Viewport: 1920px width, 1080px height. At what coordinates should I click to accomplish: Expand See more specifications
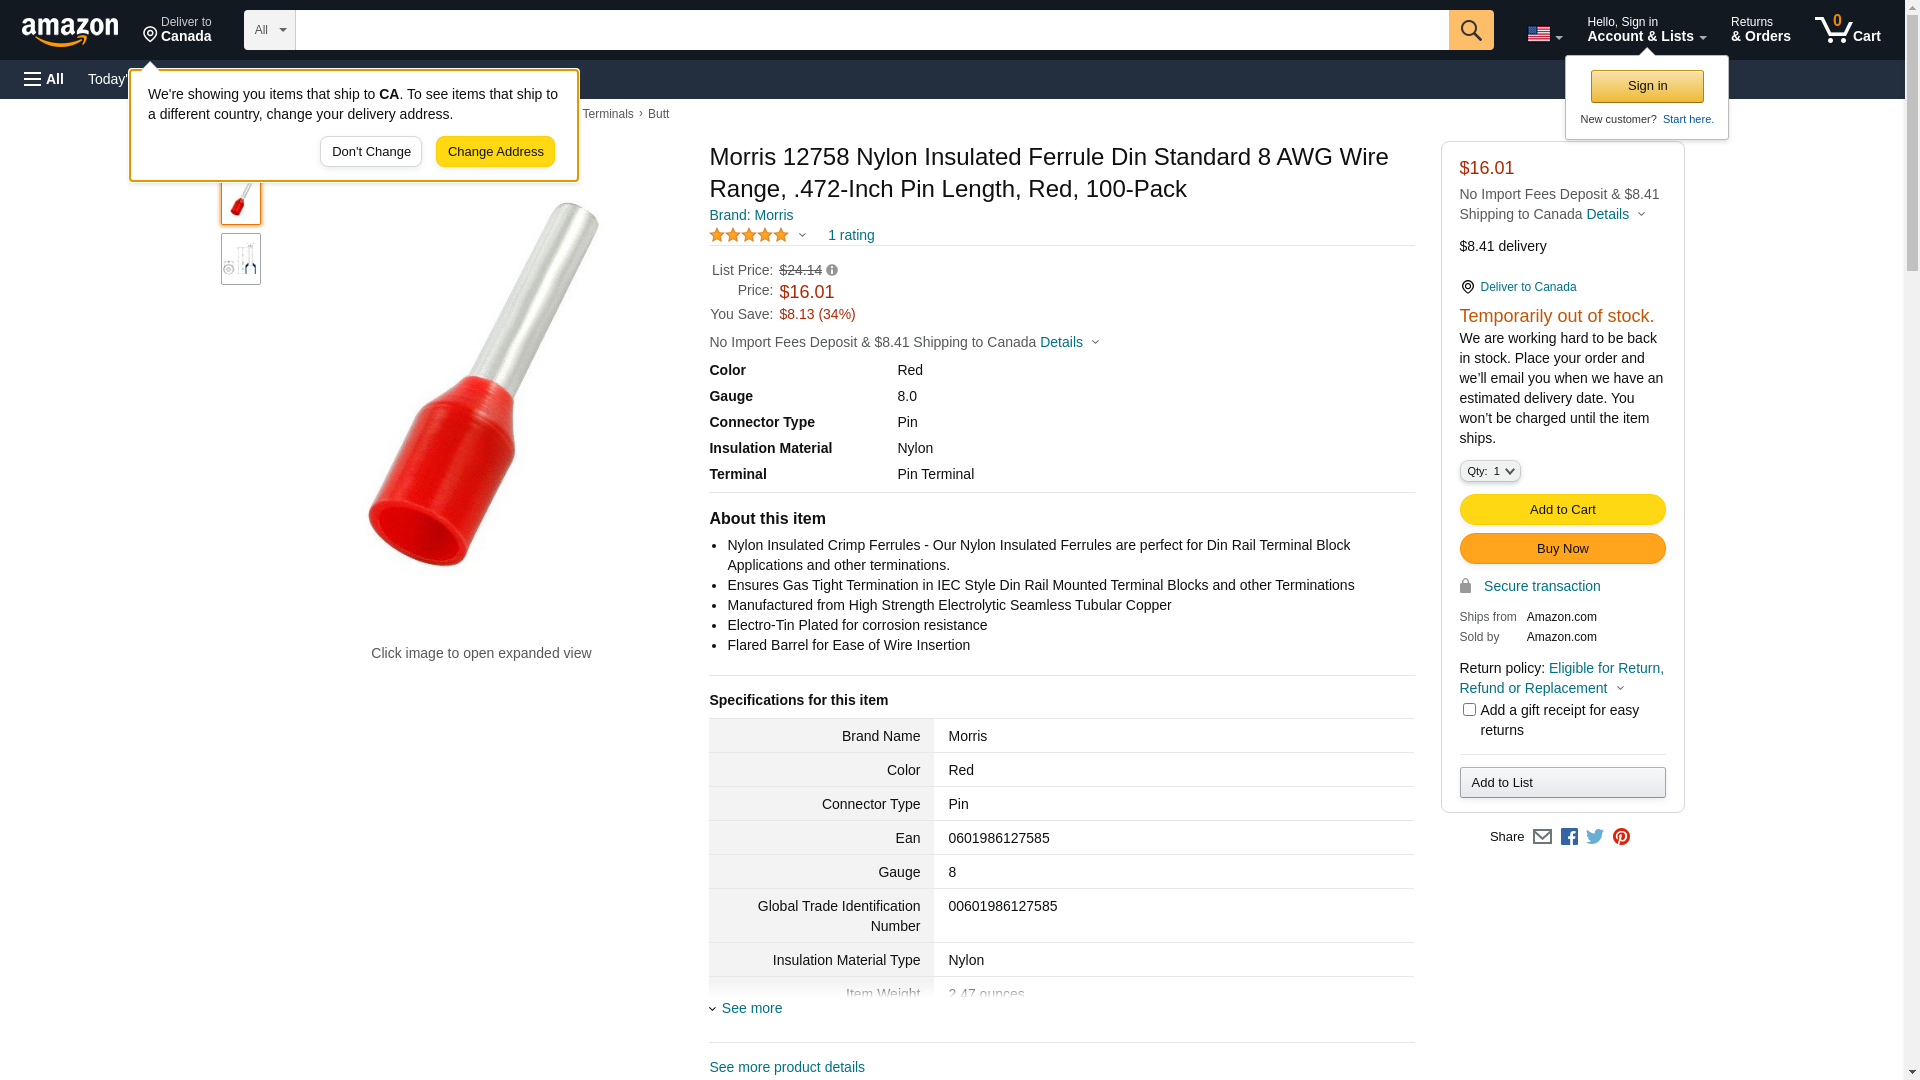(x=751, y=1008)
